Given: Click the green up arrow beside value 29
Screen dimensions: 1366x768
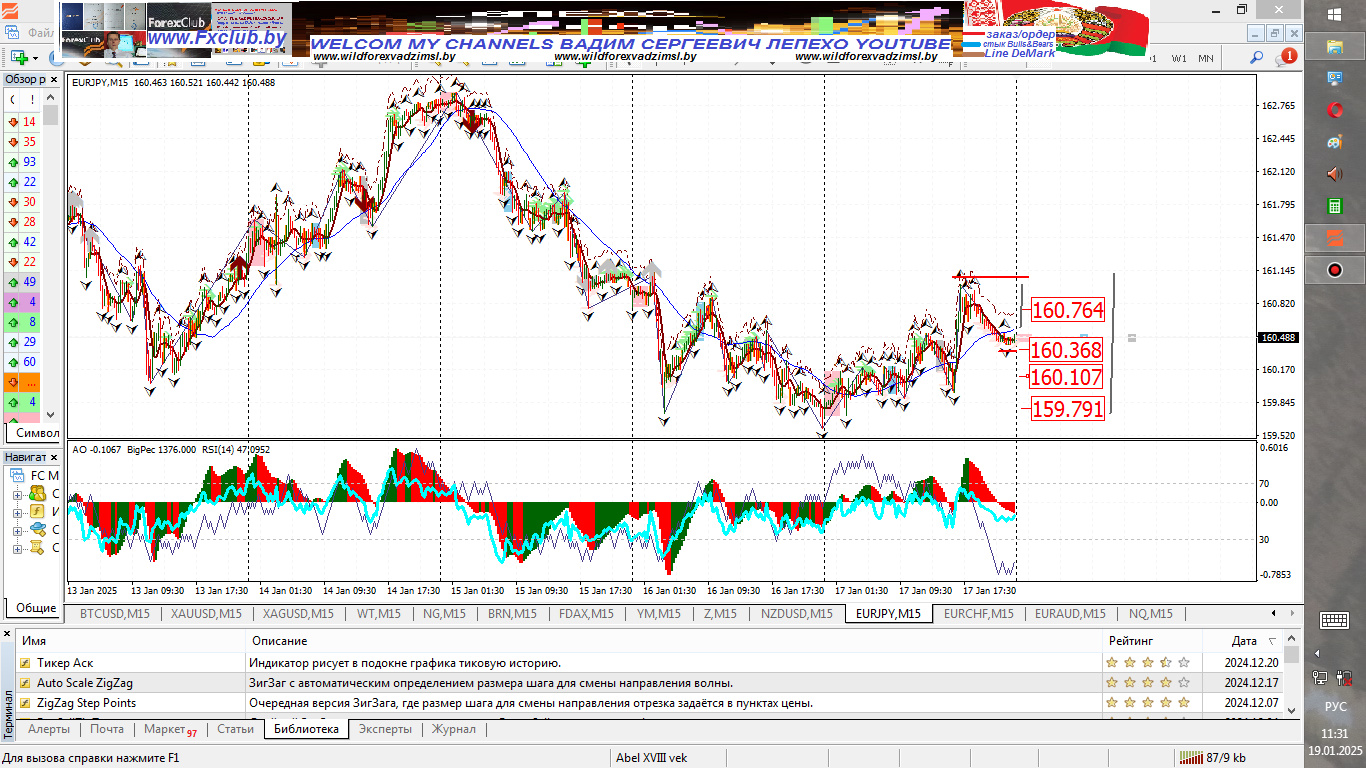Looking at the screenshot, I should [x=13, y=342].
